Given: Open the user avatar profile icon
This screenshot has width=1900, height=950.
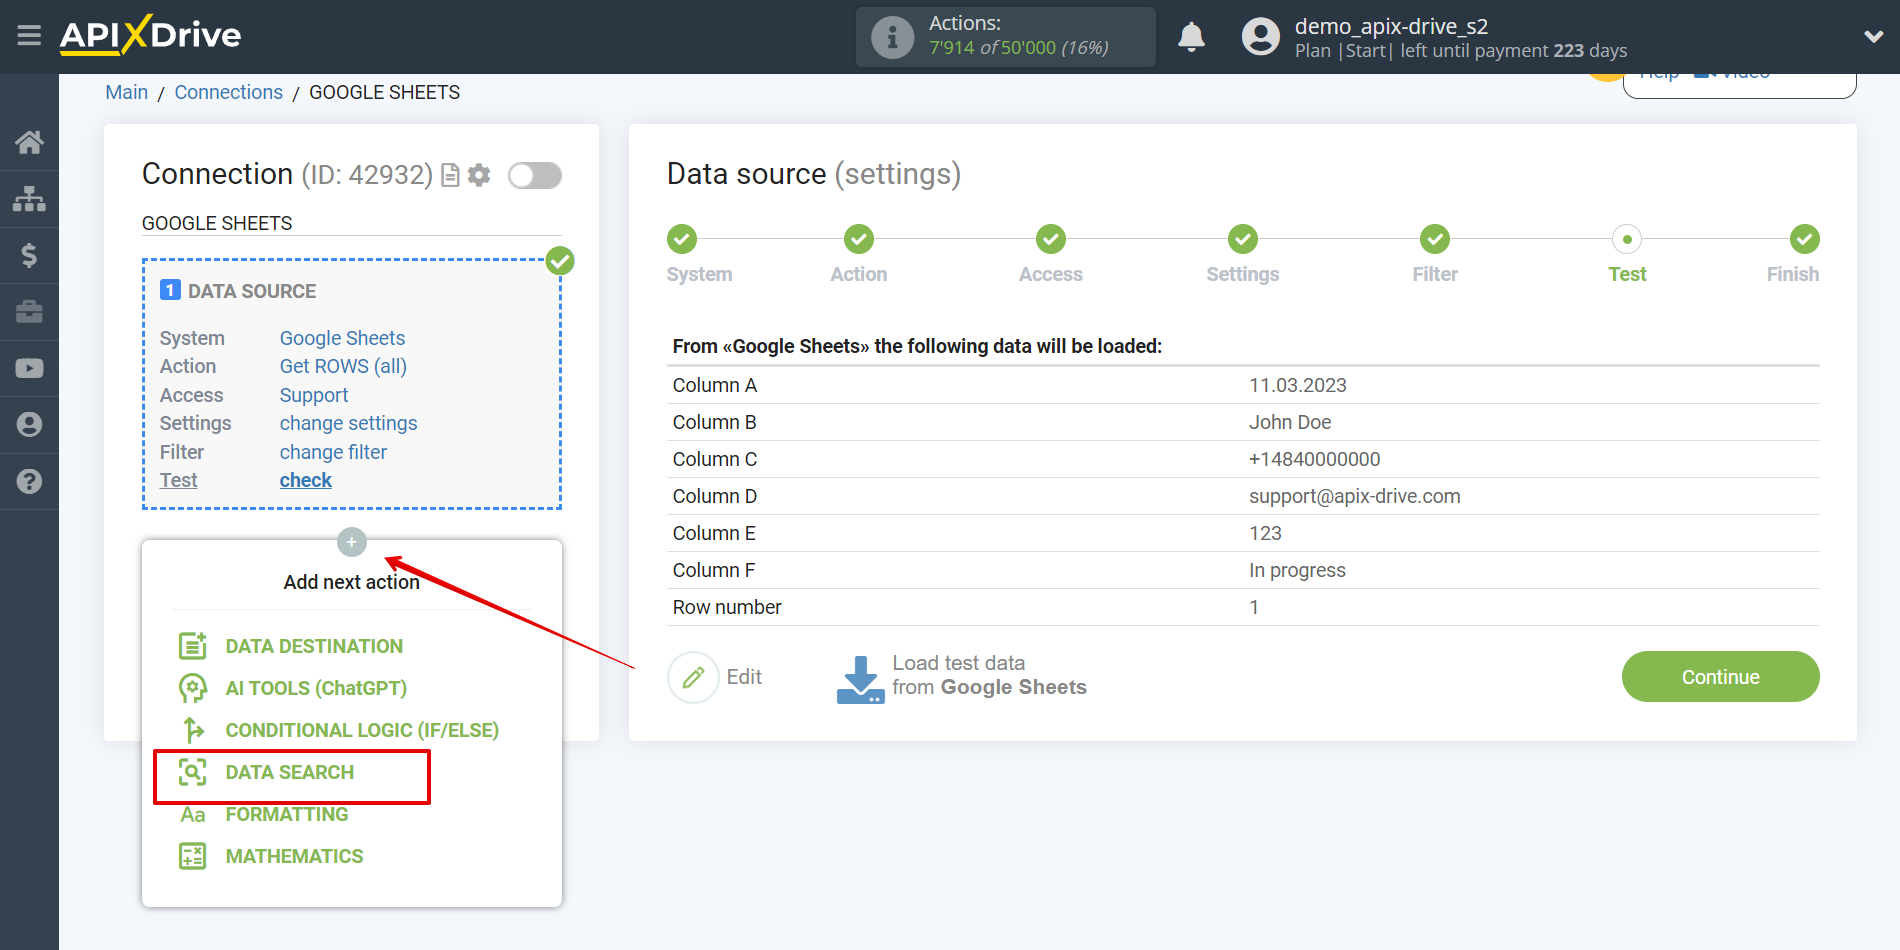Looking at the screenshot, I should pyautogui.click(x=1260, y=37).
